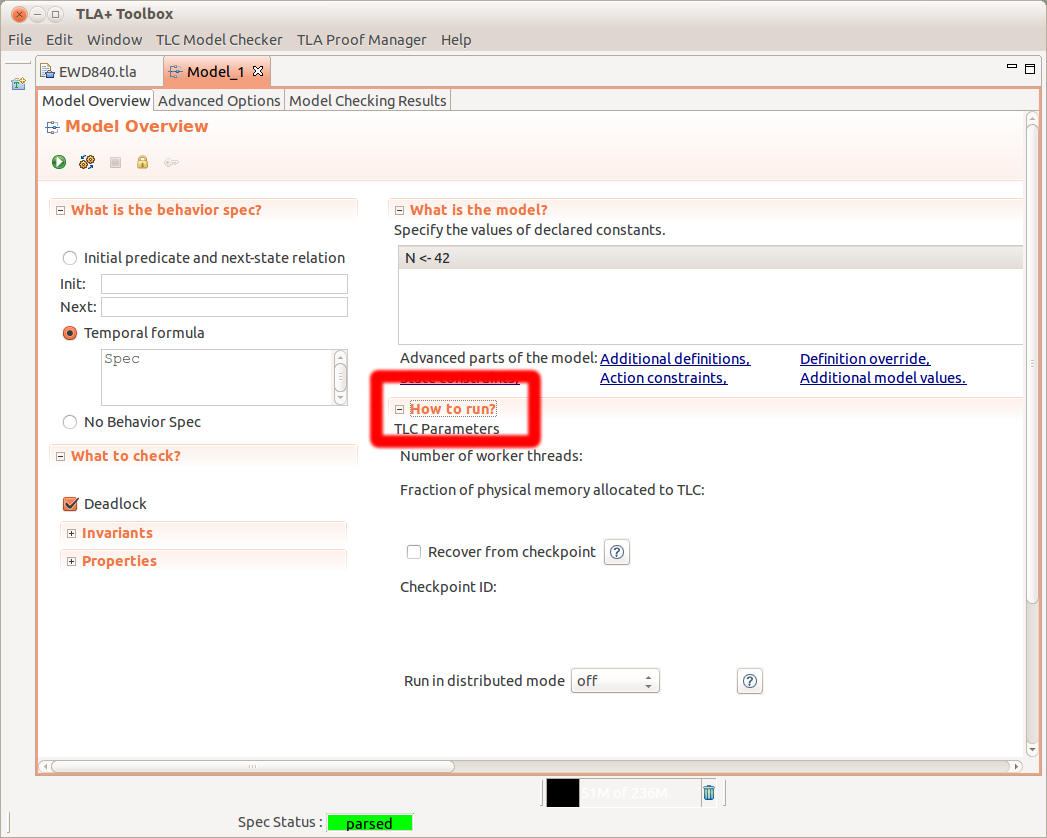Open the TLC Model Checker menu
This screenshot has width=1047, height=838.
[219, 40]
